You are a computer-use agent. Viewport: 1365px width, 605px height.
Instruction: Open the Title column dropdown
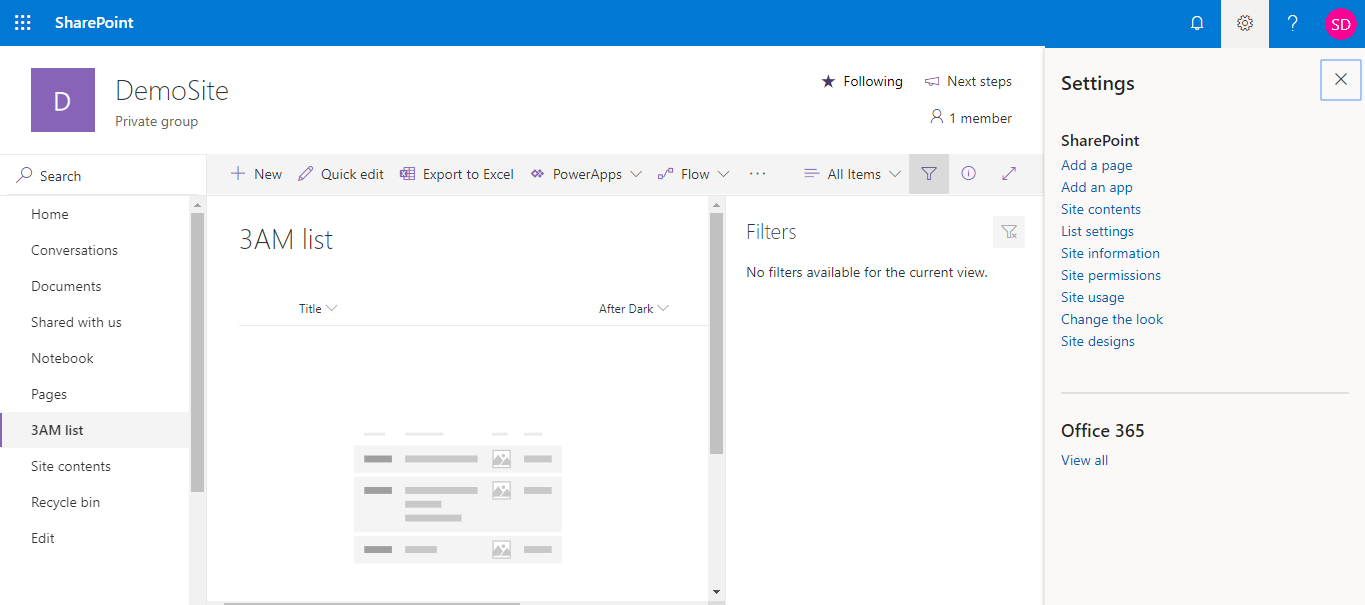pos(316,308)
